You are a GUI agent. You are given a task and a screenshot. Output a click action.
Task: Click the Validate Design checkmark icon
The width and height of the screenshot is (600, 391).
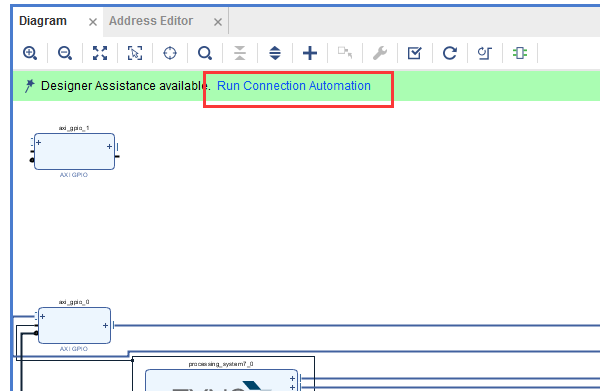(x=414, y=53)
